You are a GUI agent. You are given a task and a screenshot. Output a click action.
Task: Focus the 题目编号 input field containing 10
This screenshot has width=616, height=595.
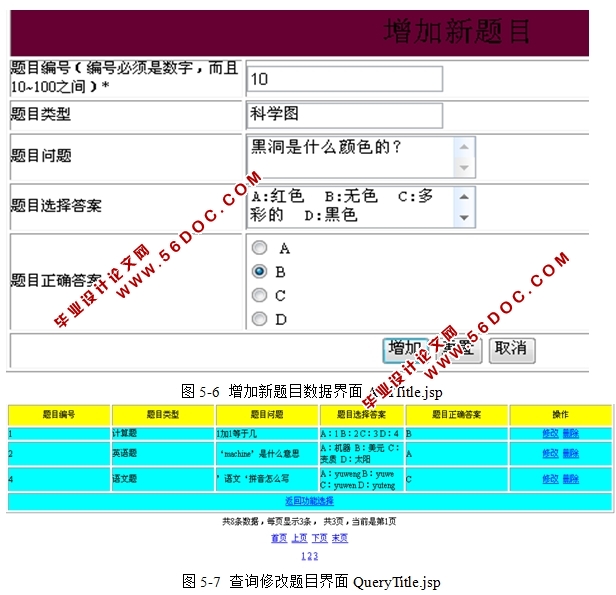(x=345, y=79)
